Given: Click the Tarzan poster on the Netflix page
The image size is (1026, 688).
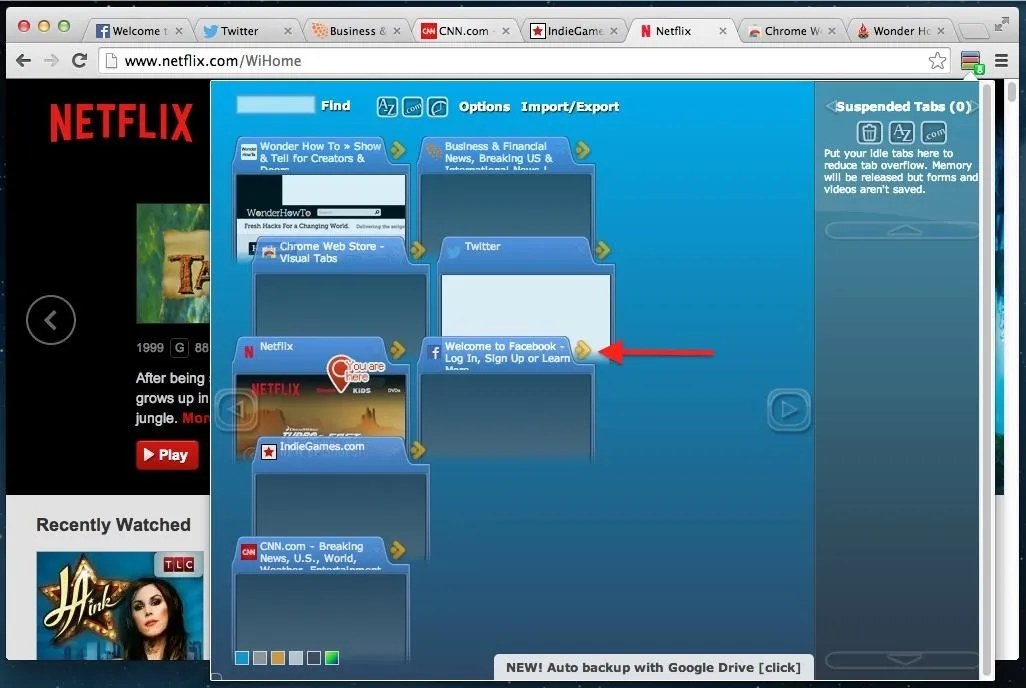Looking at the screenshot, I should pos(173,263).
